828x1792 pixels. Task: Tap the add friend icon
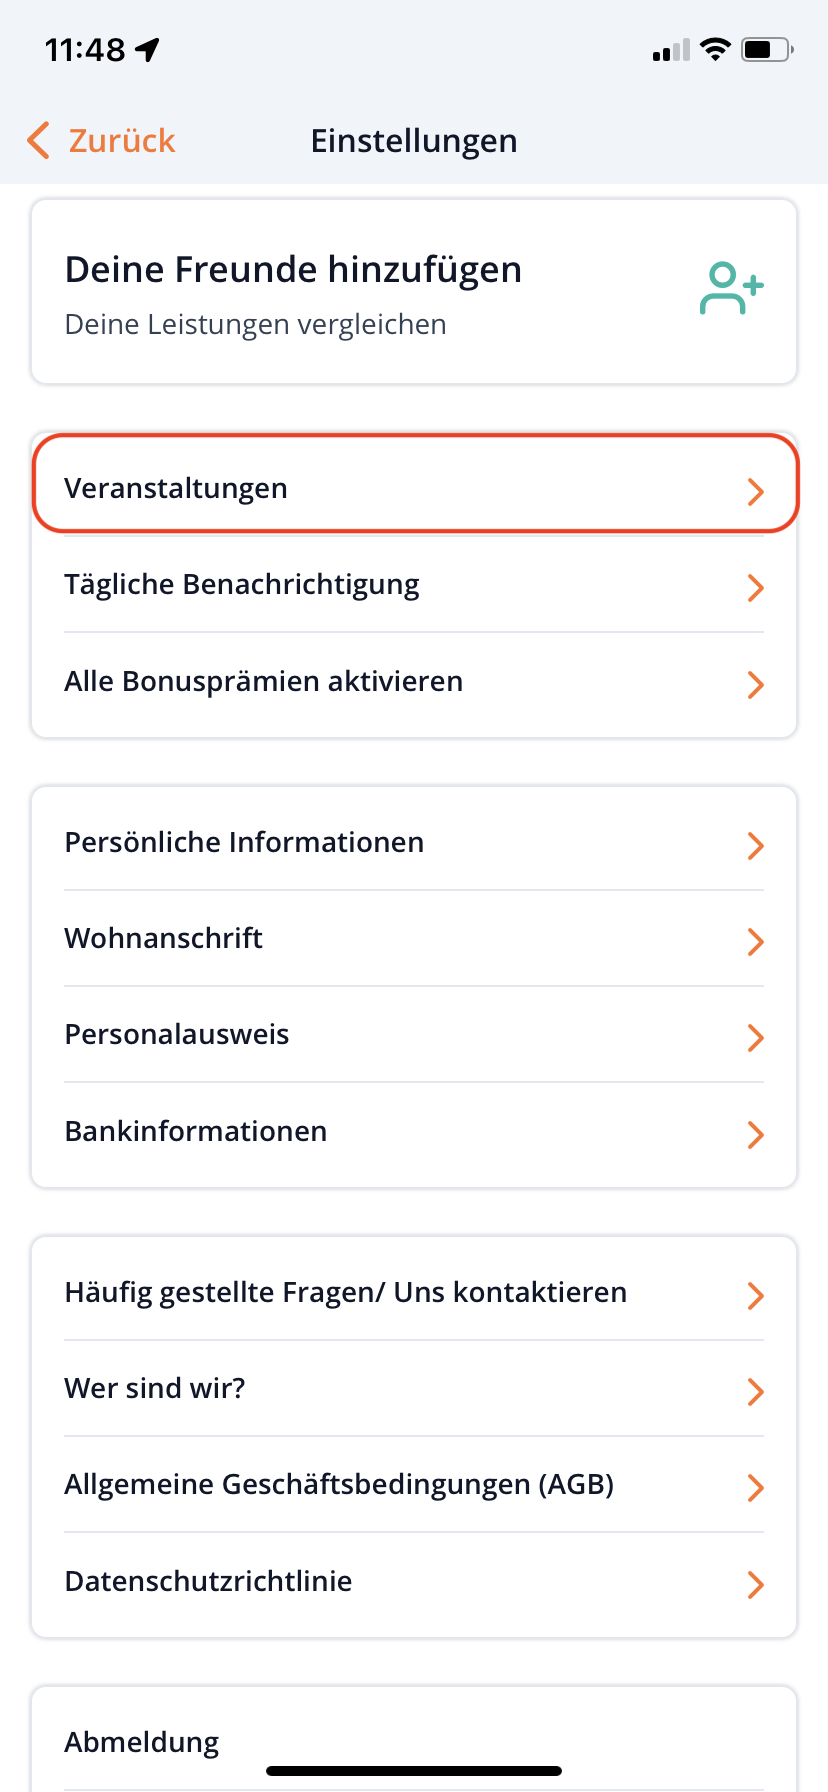[731, 288]
